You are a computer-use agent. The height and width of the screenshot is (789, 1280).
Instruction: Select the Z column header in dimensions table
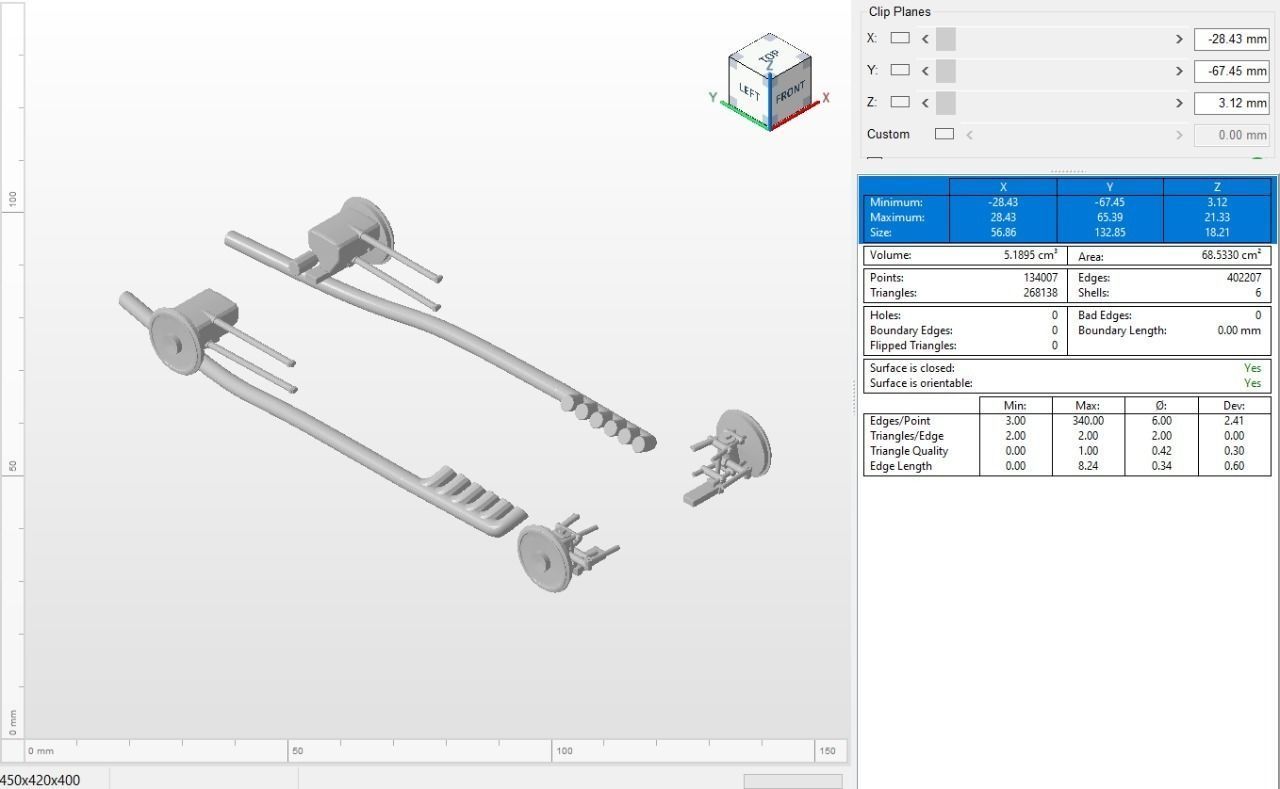click(1217, 187)
